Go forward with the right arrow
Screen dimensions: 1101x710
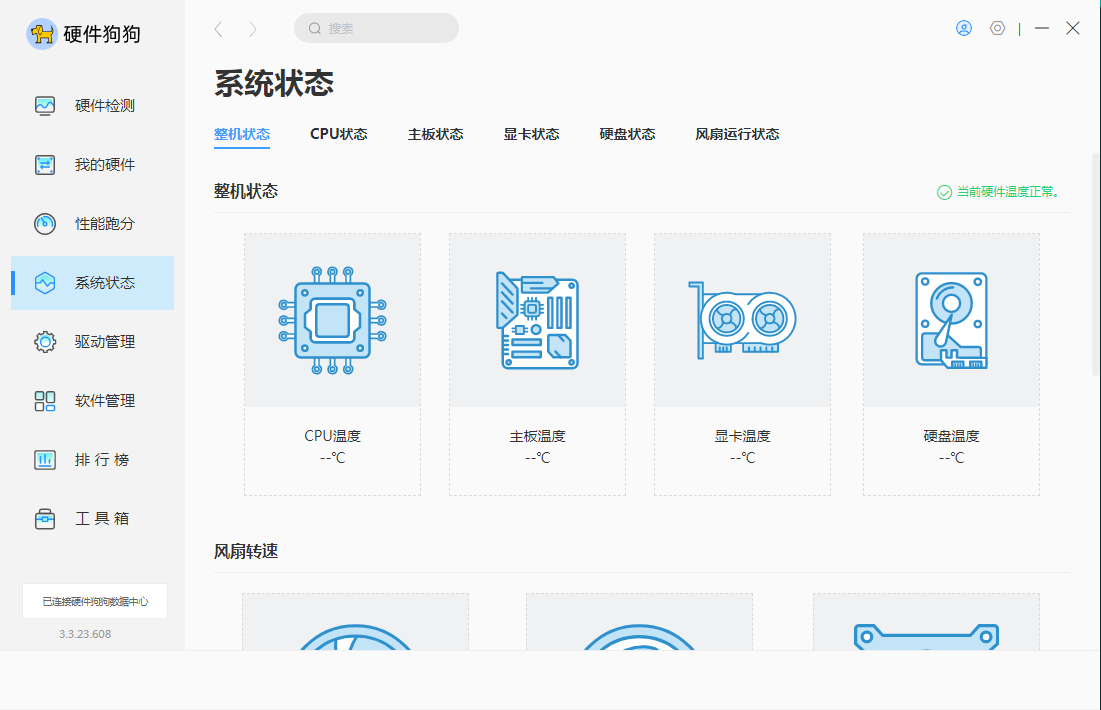pos(253,29)
